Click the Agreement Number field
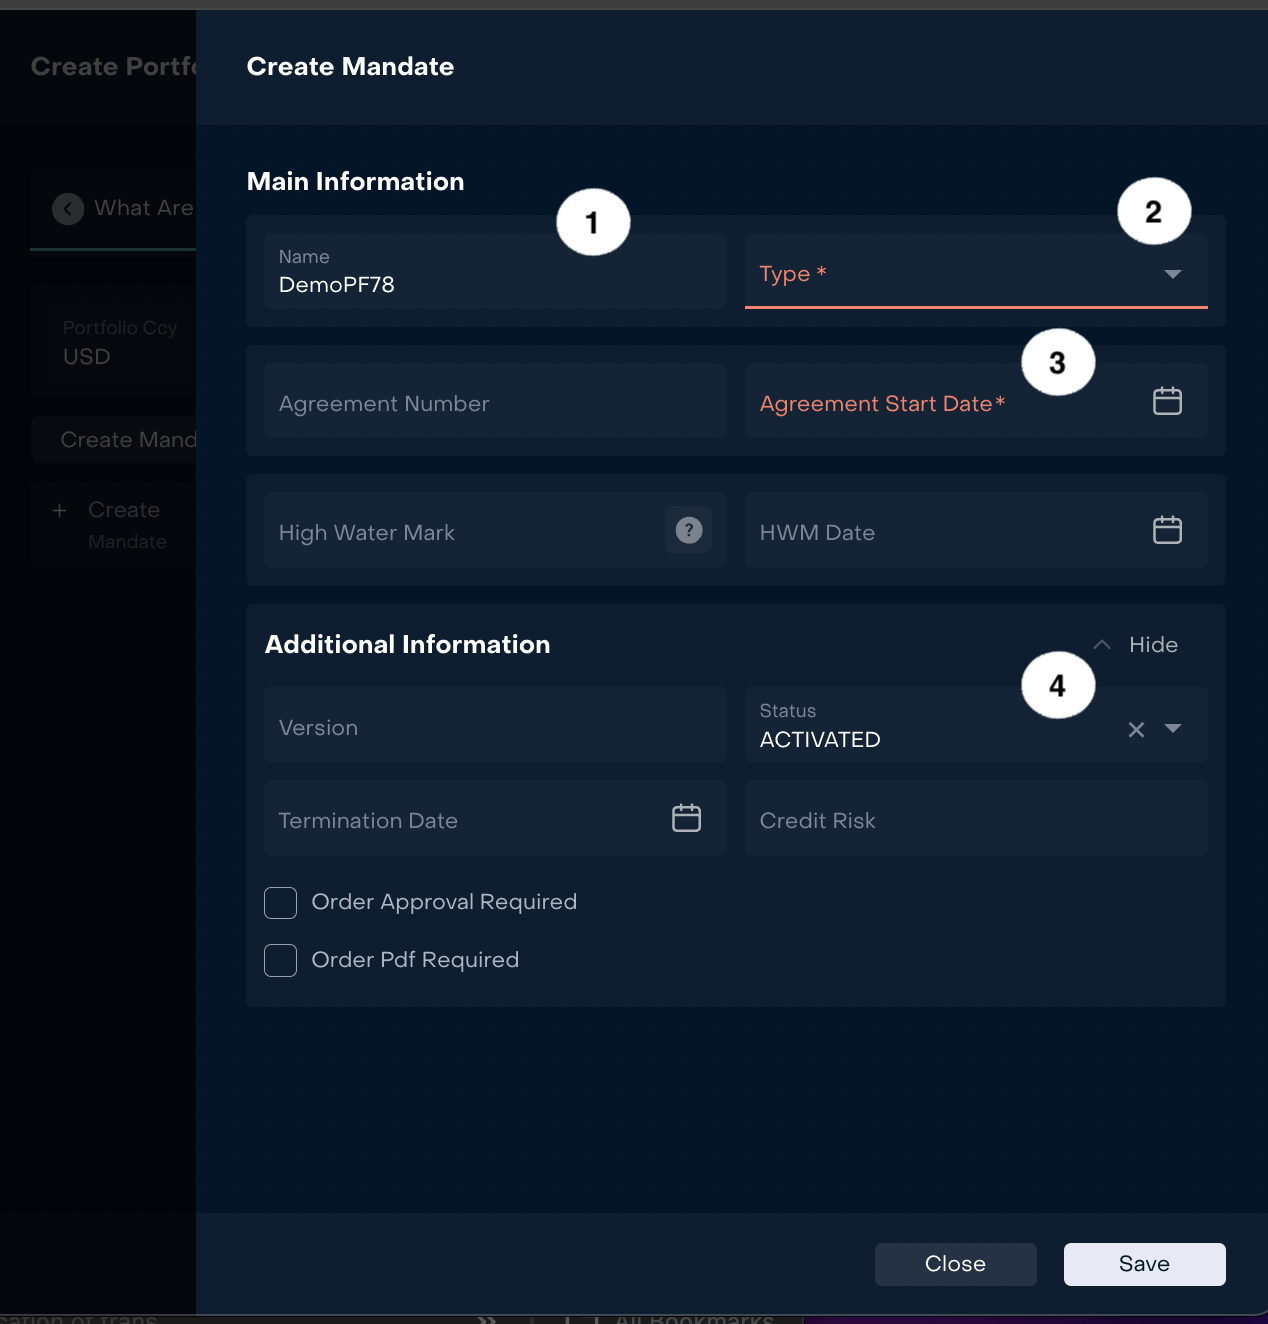This screenshot has height=1324, width=1268. (494, 401)
